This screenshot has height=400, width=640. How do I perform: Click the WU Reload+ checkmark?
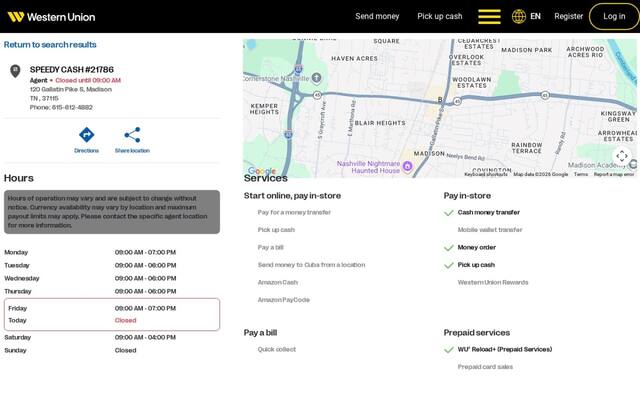(449, 350)
